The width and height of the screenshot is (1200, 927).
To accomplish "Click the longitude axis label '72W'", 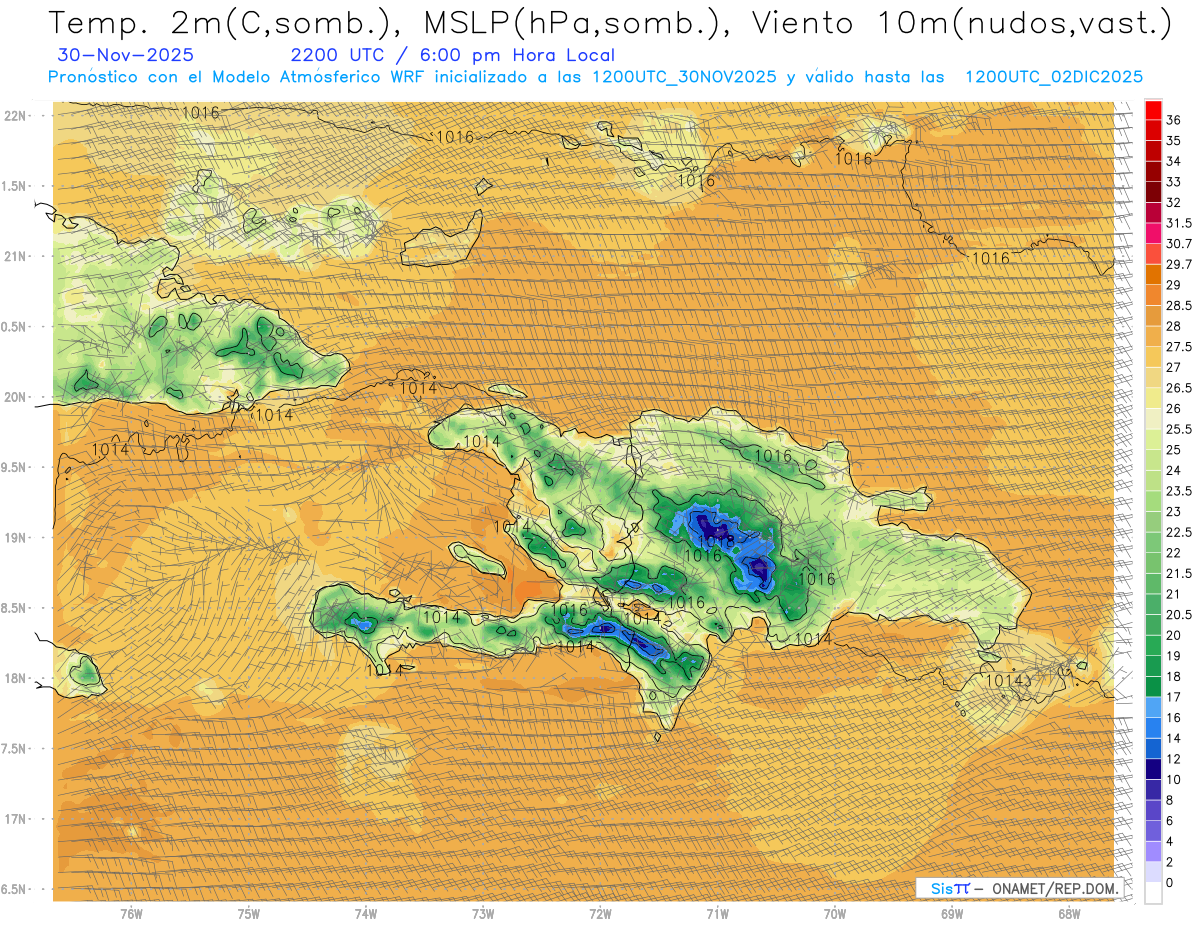I will [600, 914].
